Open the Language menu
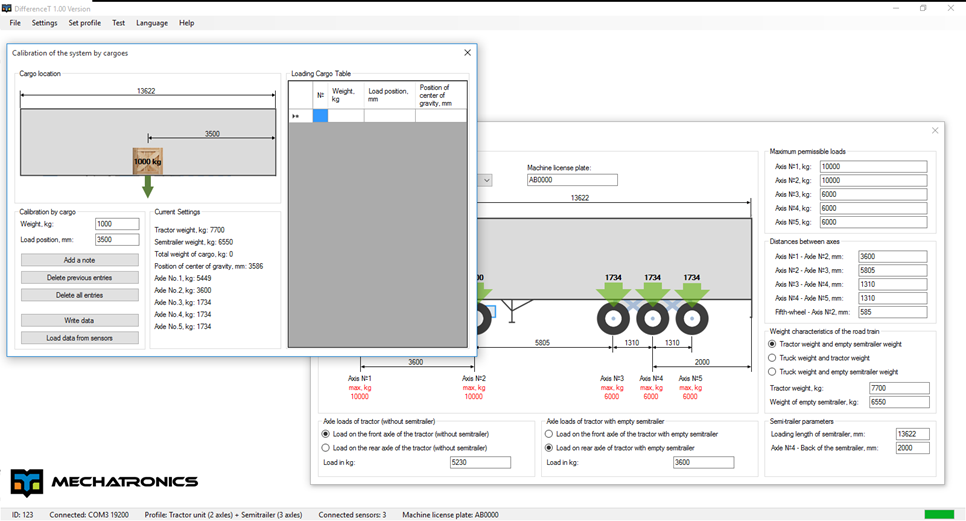This screenshot has height=521, width=966. click(152, 23)
